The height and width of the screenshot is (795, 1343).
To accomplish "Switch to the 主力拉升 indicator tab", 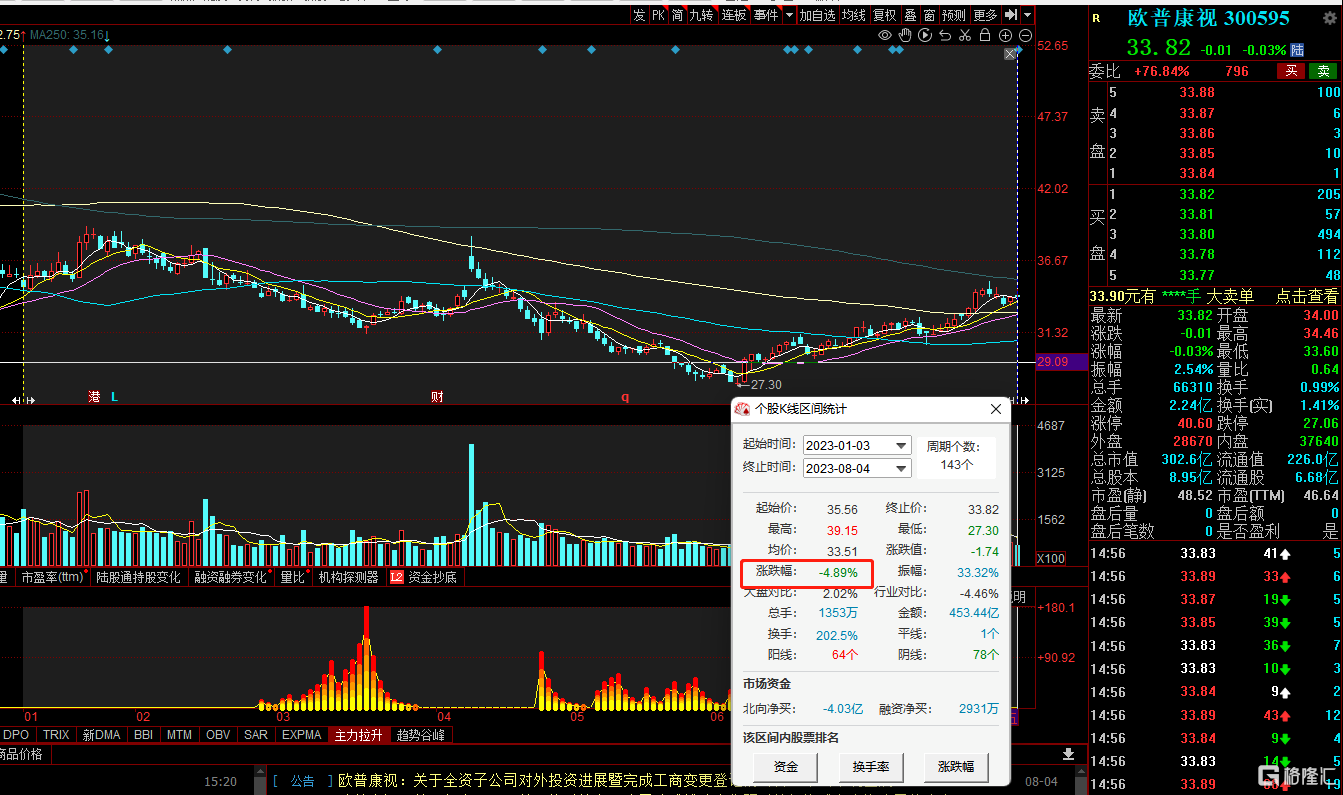I will click(x=360, y=735).
